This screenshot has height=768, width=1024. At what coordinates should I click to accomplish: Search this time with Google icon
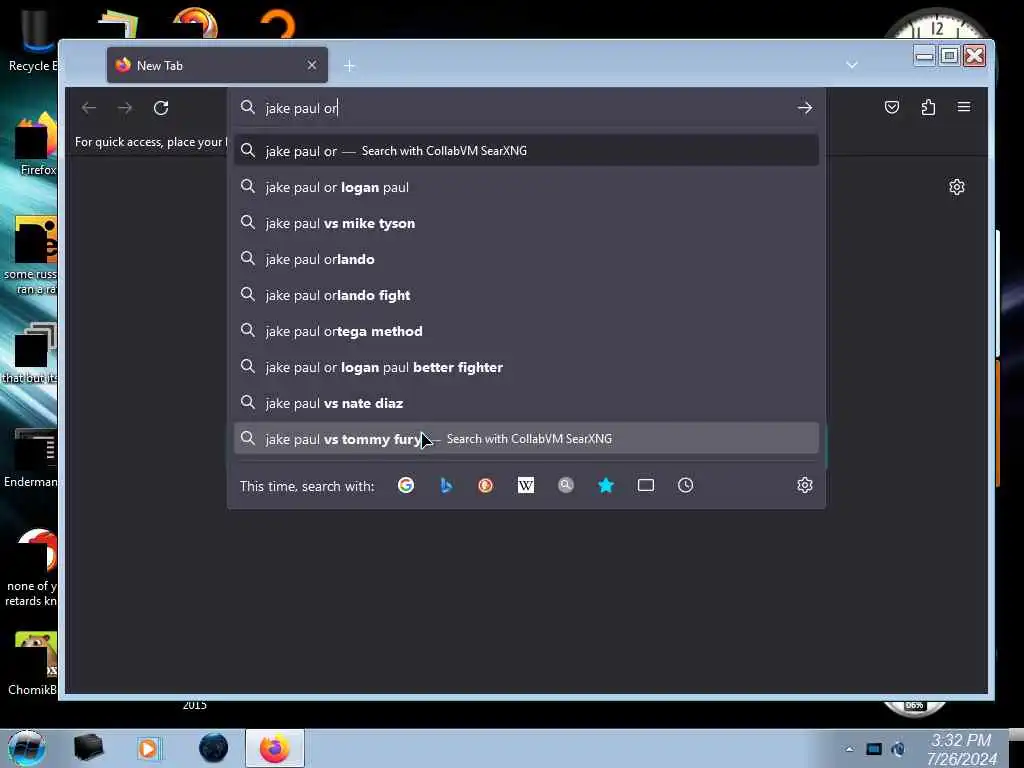click(406, 485)
